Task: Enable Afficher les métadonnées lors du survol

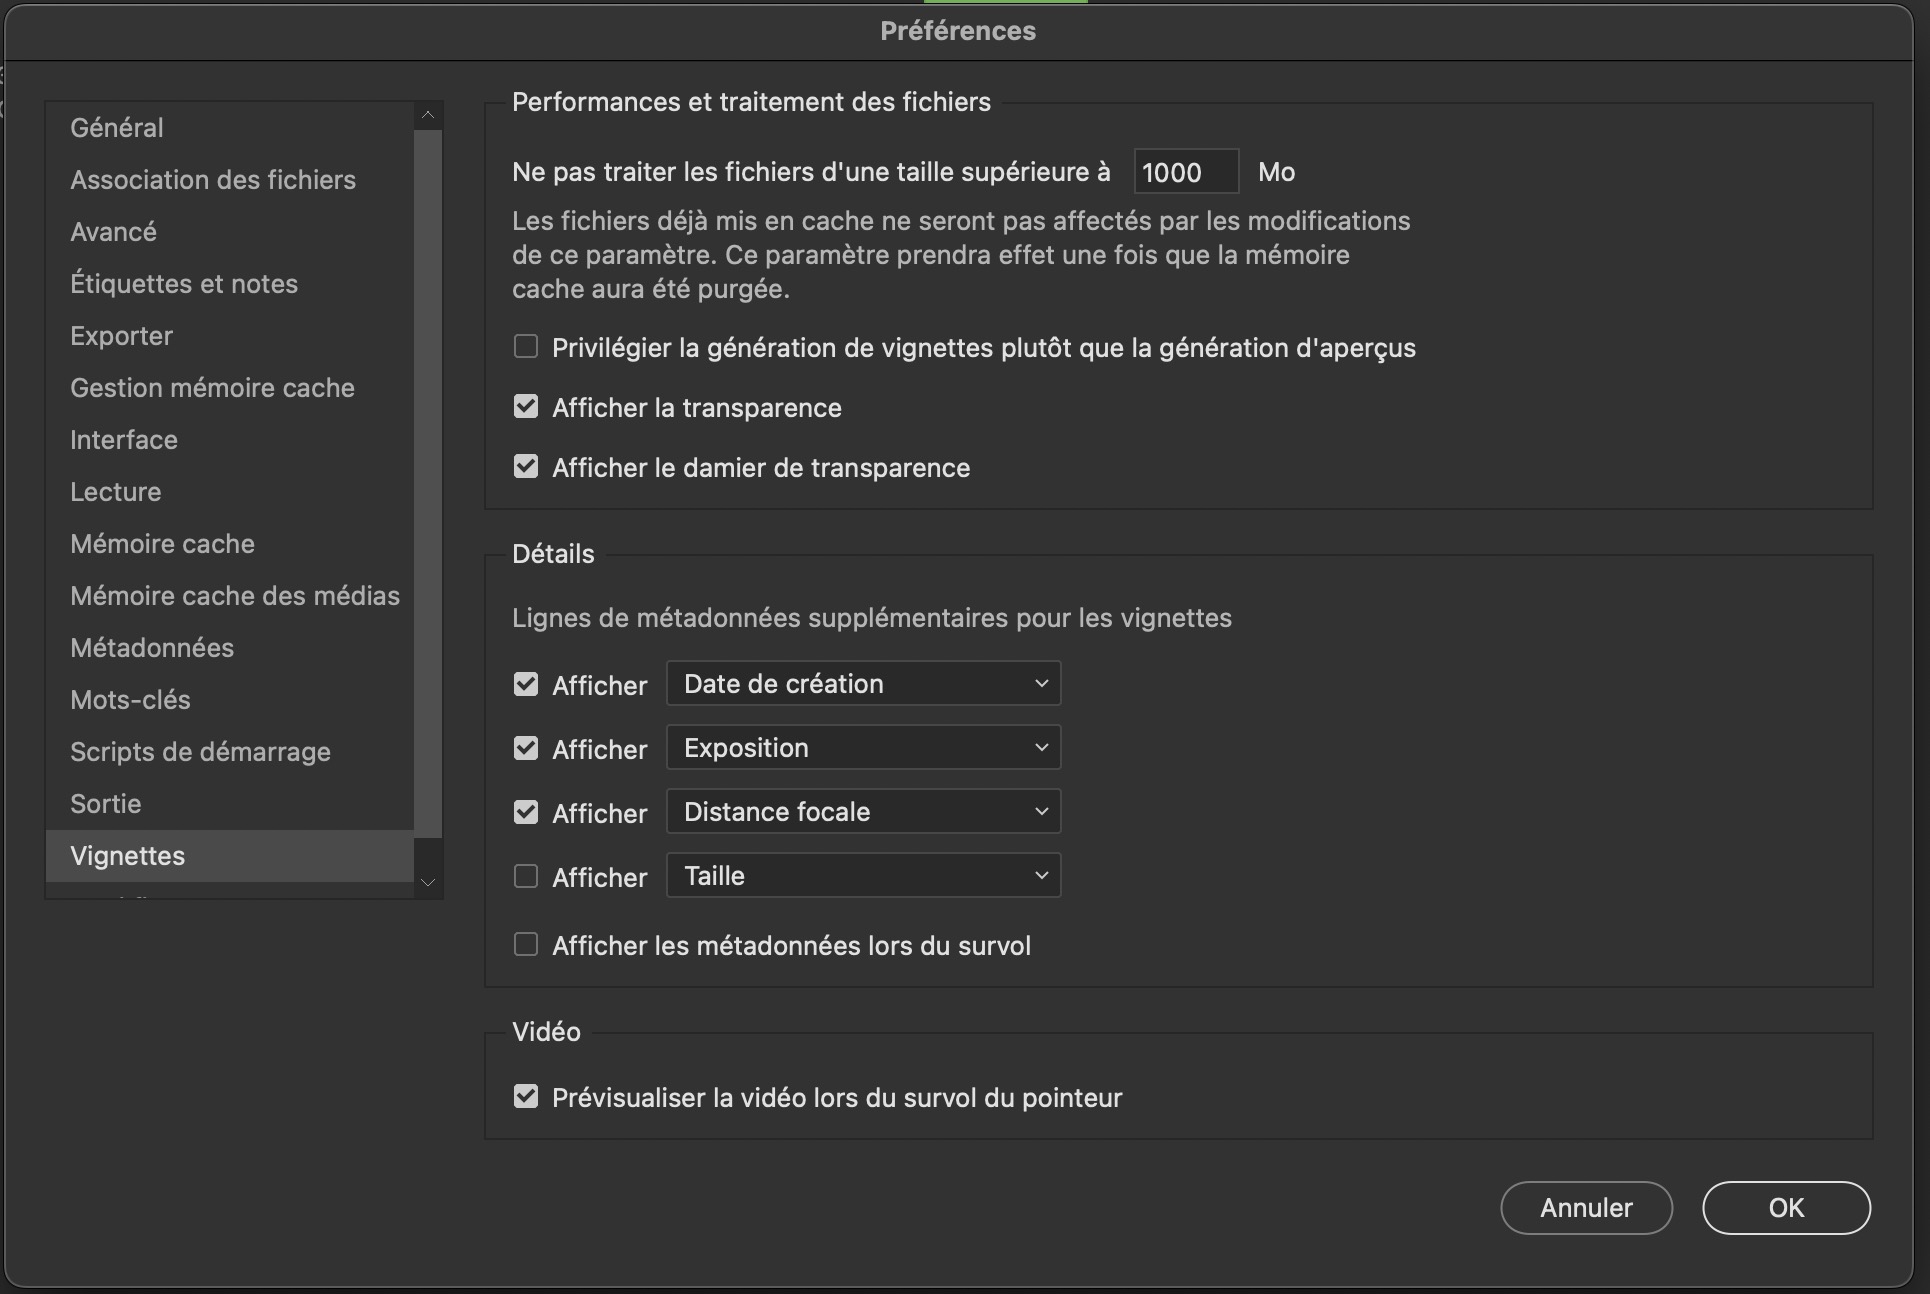Action: click(526, 943)
